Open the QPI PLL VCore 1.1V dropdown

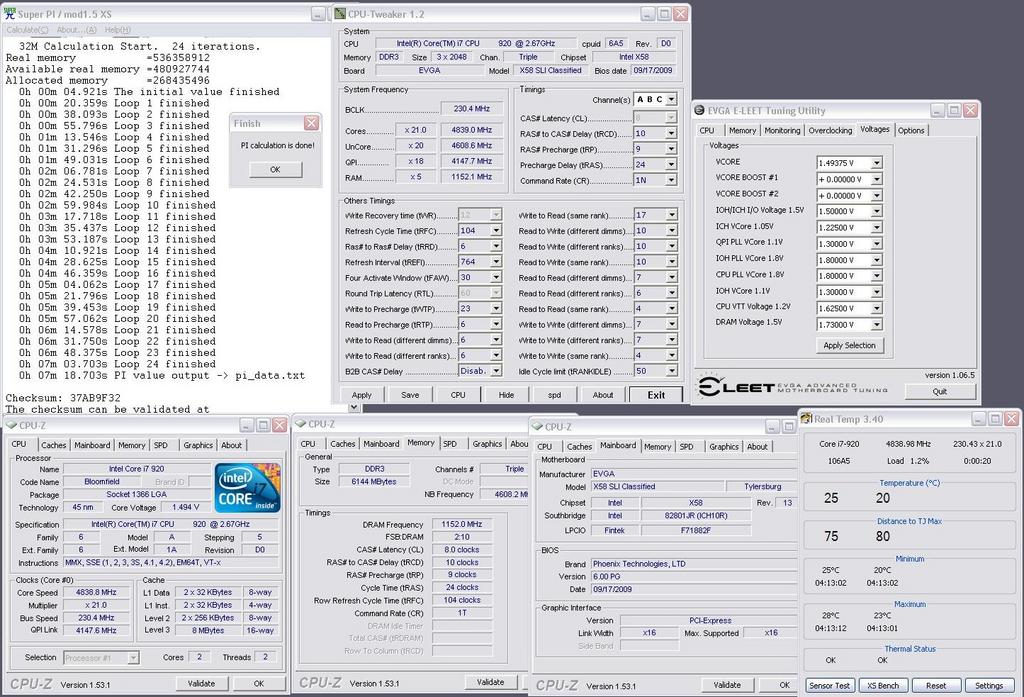876,244
